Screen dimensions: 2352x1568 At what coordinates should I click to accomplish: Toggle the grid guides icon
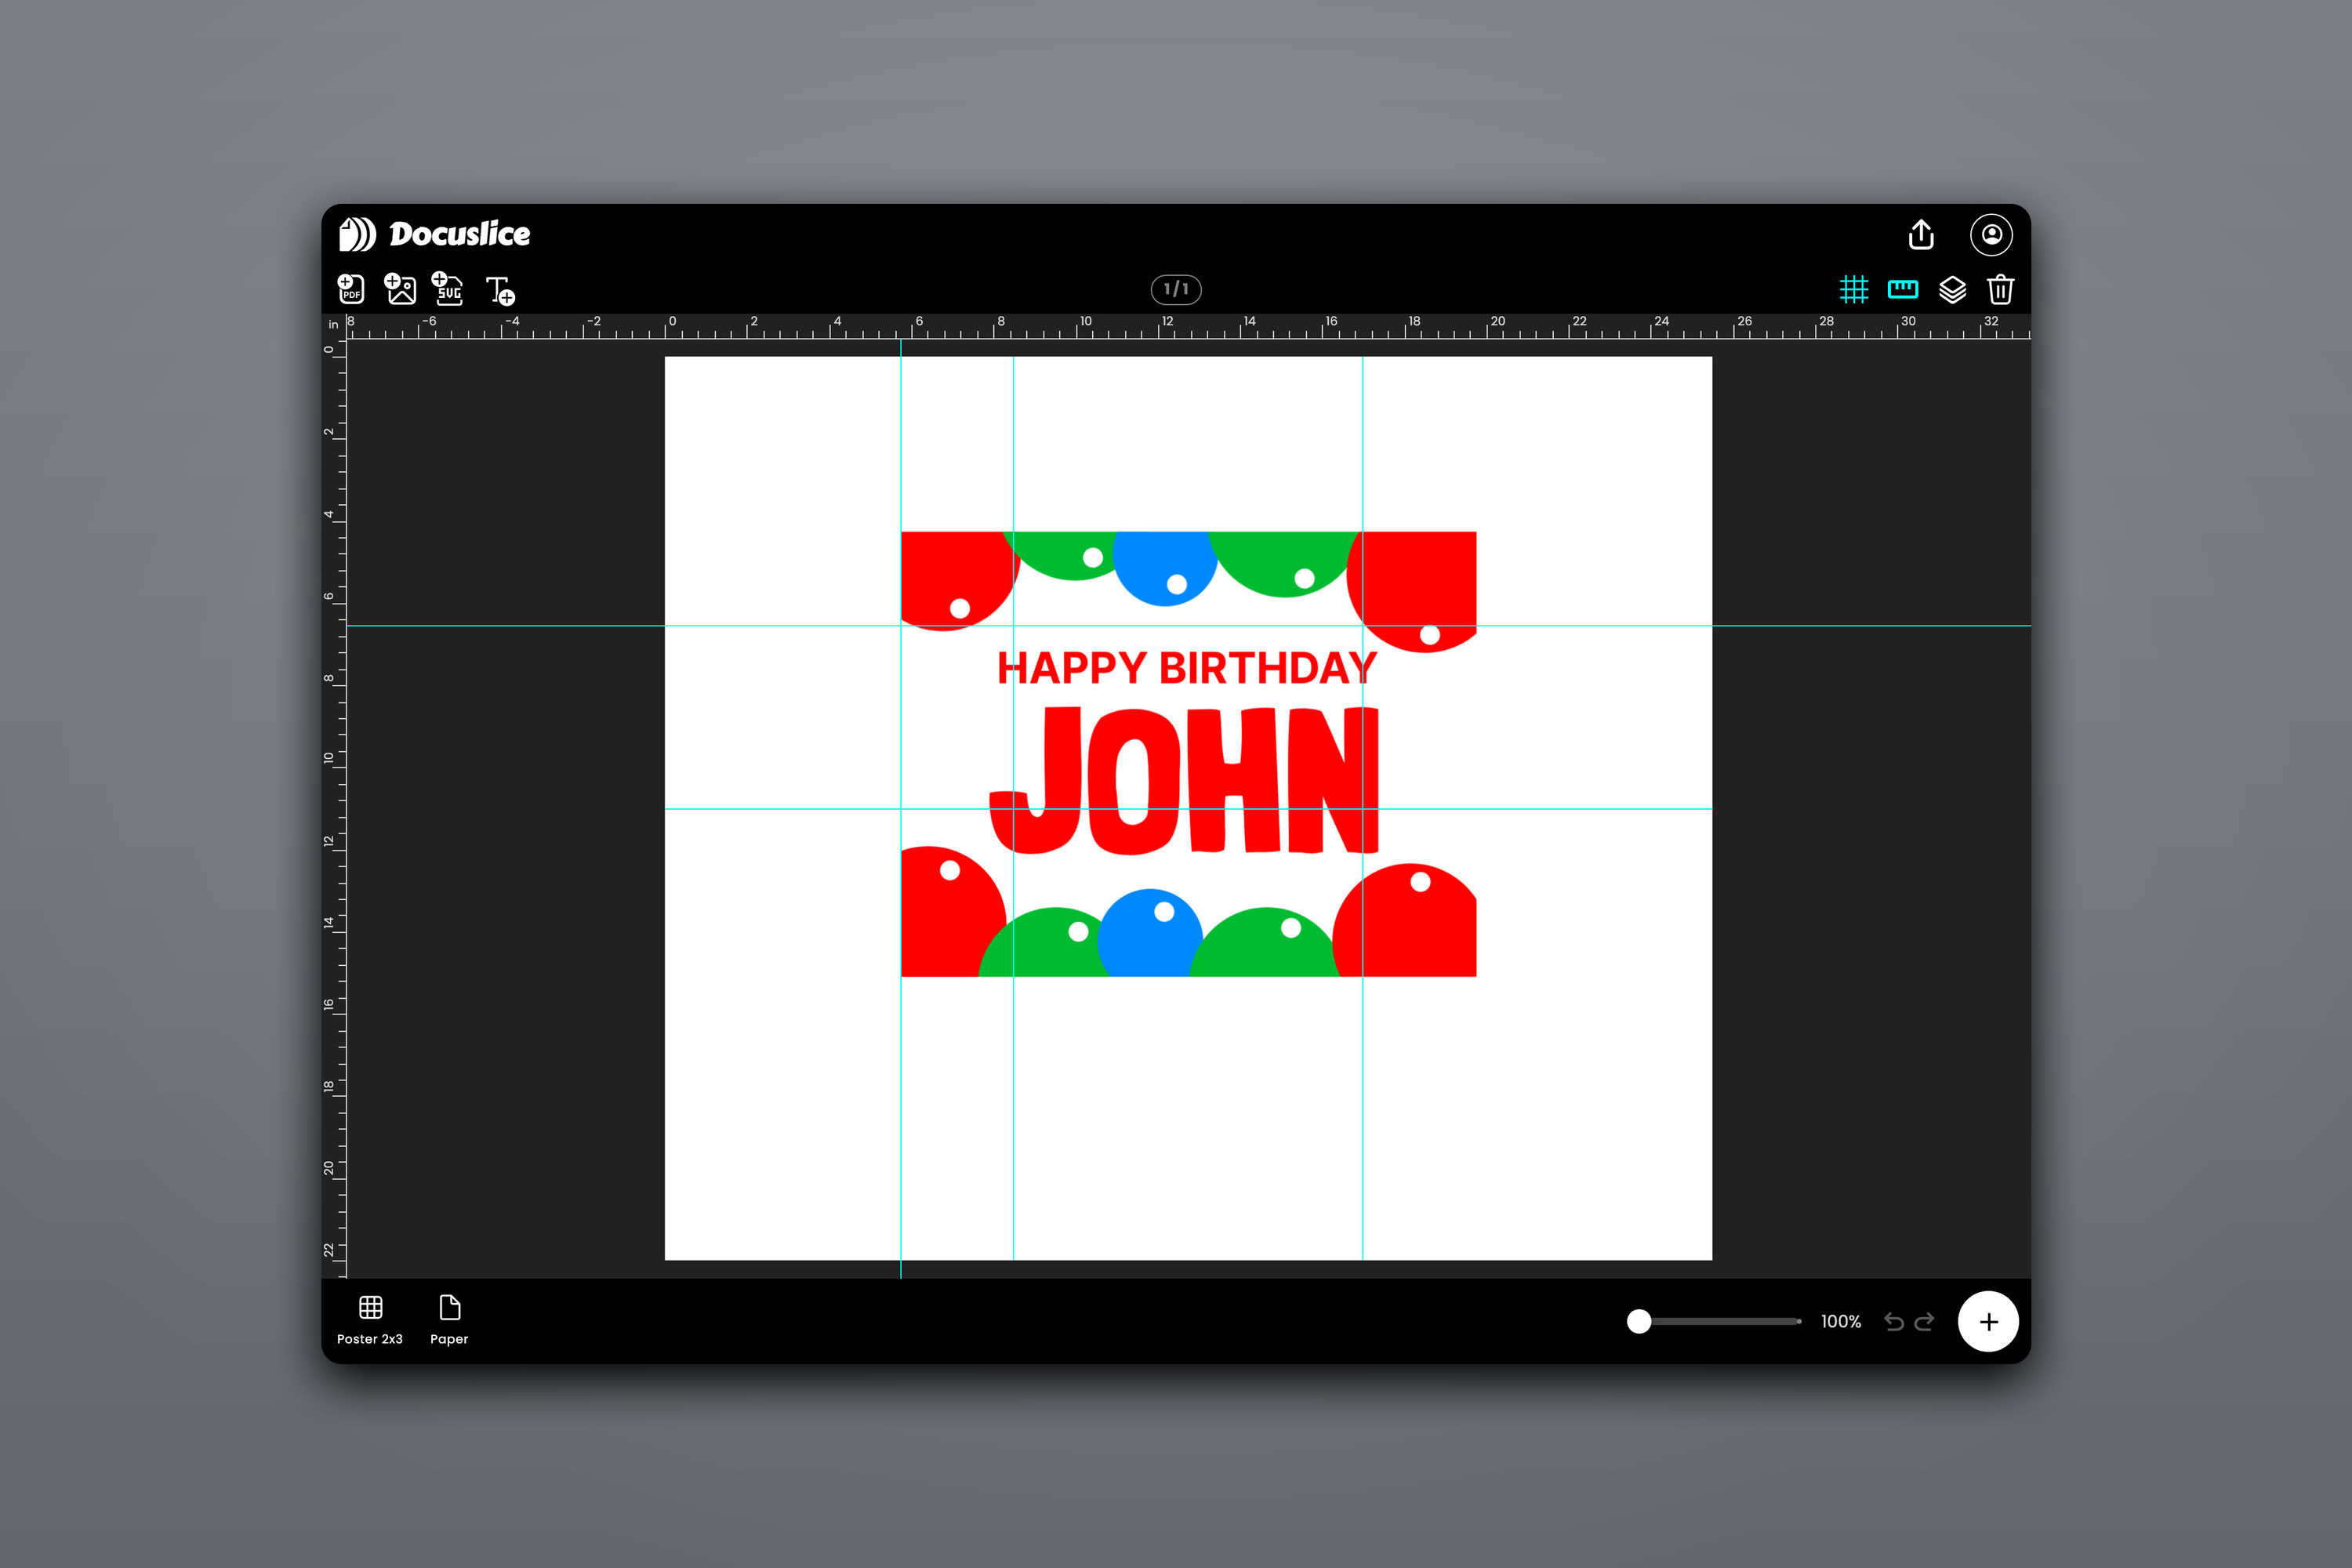(x=1854, y=290)
